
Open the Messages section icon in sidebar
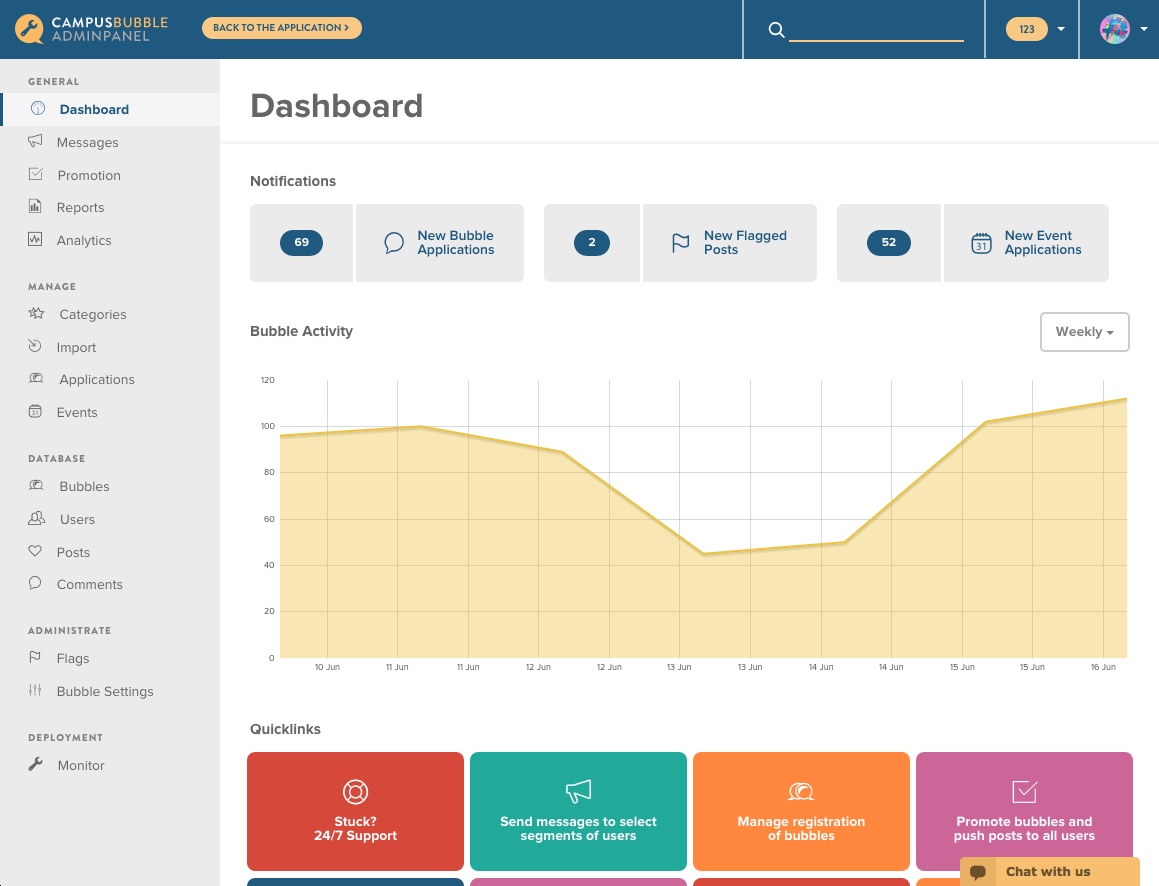tap(35, 141)
